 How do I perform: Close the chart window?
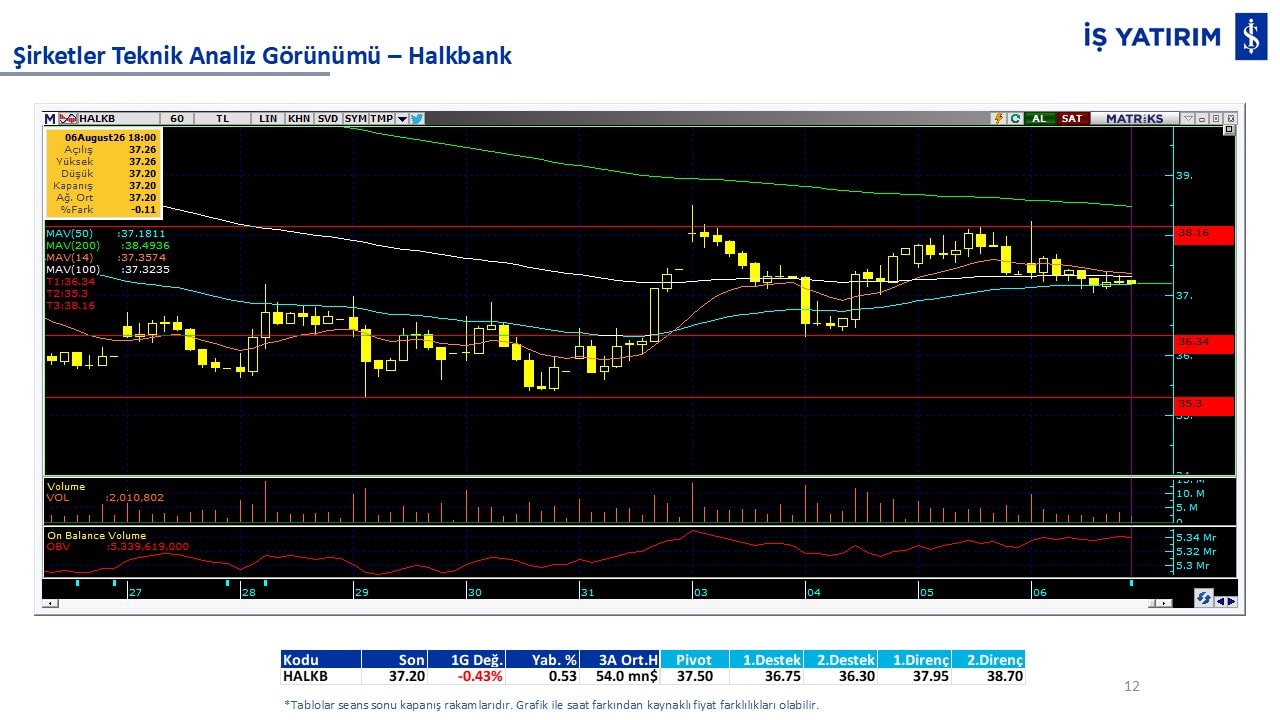[1229, 118]
